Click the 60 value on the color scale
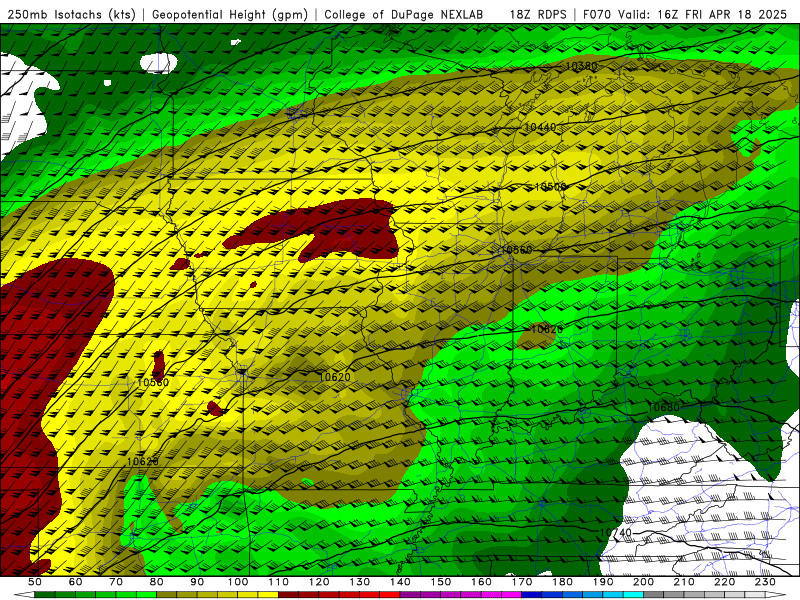Screen dimensions: 800x600 (x=75, y=582)
